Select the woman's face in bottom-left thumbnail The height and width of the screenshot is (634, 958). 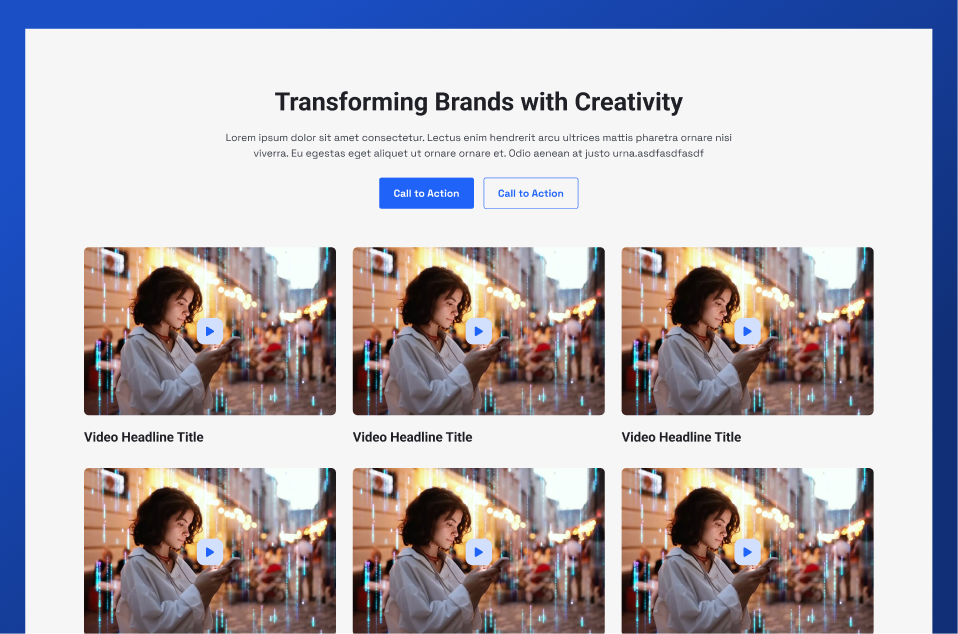(x=182, y=527)
